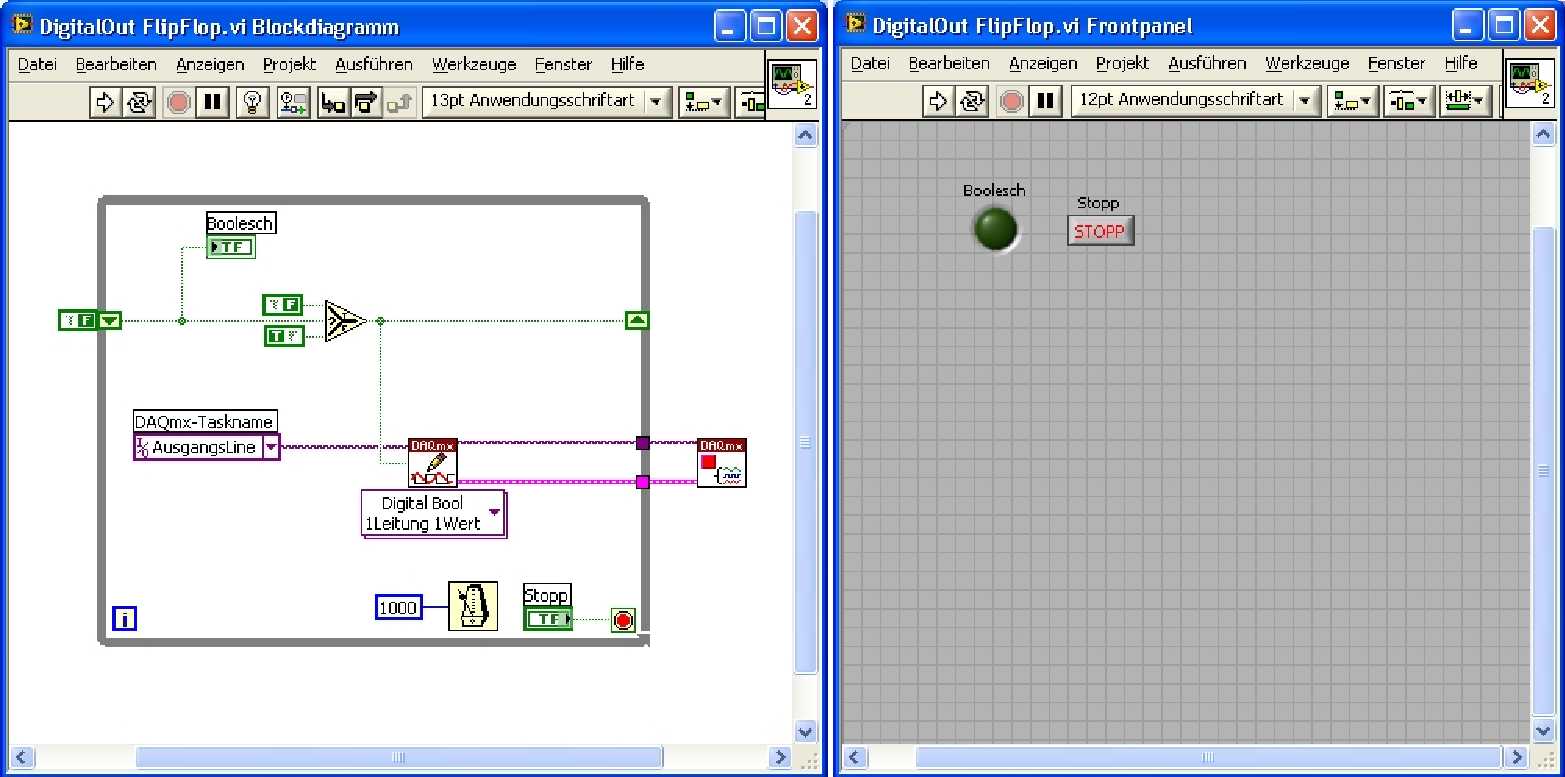
Task: Select the metronome Wait Until Next ms node
Action: pyautogui.click(x=472, y=605)
